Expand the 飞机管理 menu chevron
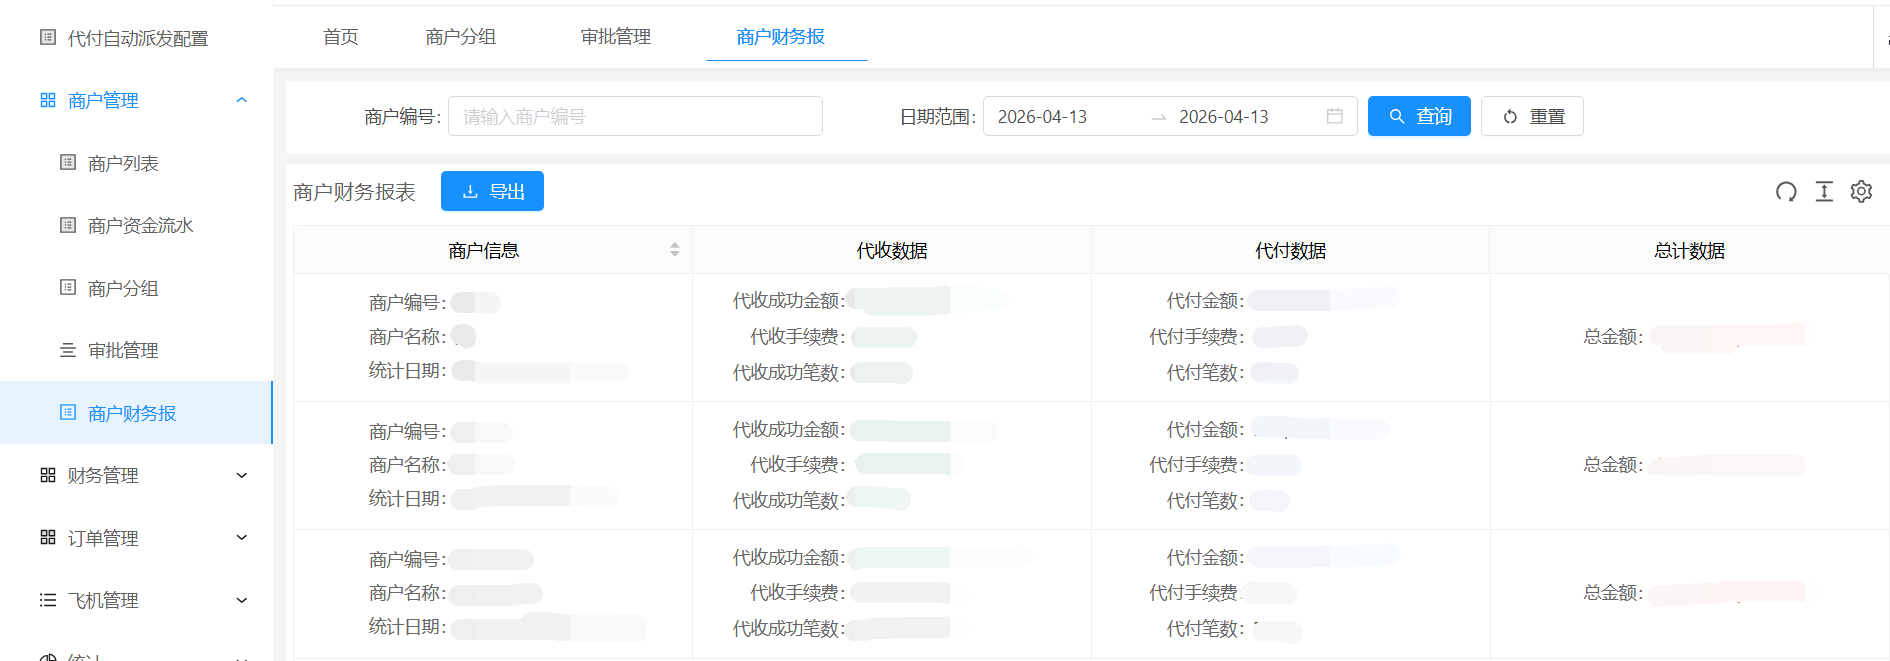The width and height of the screenshot is (1890, 661). (x=241, y=600)
